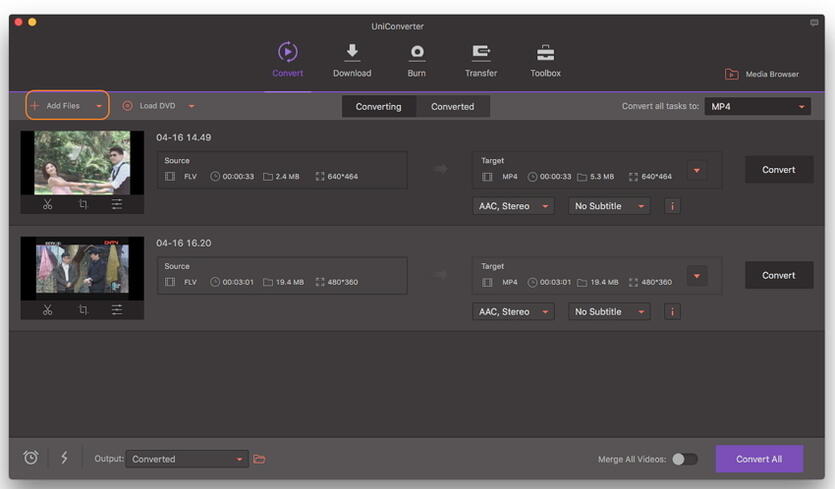The image size is (835, 489).
Task: Open AAC, Stereo dropdown for 04-16 16.20
Action: click(x=513, y=312)
